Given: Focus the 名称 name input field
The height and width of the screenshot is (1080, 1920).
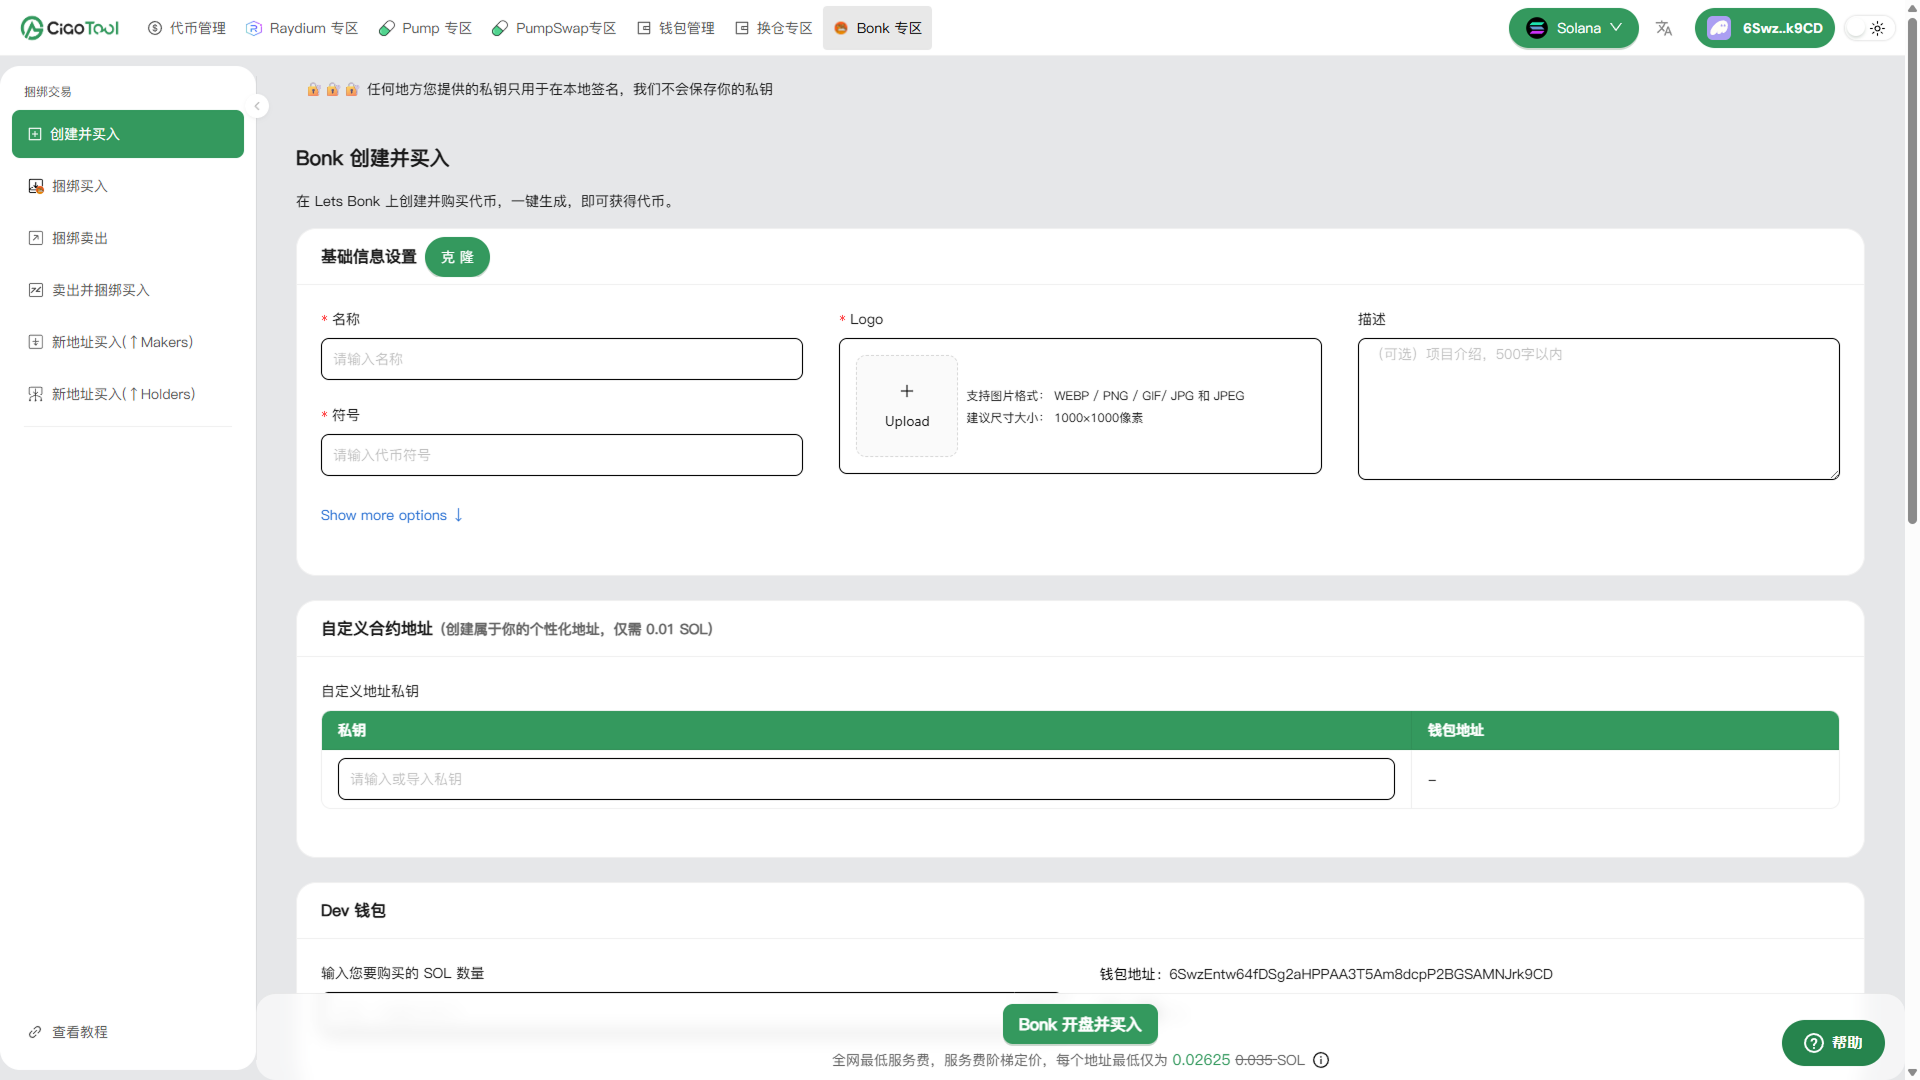Looking at the screenshot, I should 562,359.
